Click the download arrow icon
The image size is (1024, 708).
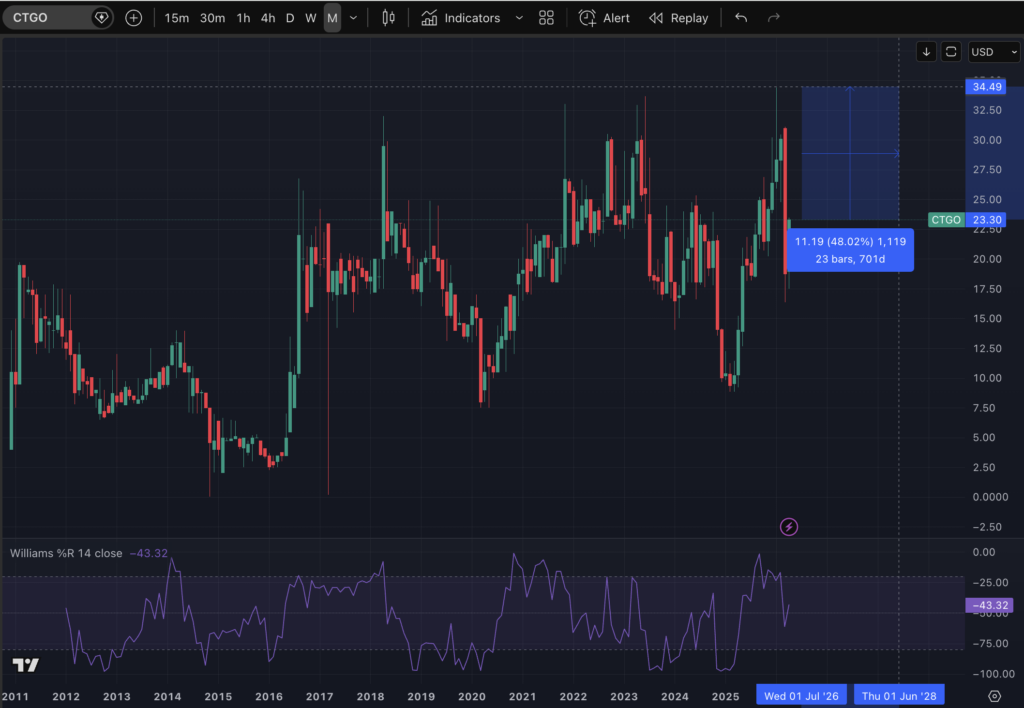click(x=926, y=52)
